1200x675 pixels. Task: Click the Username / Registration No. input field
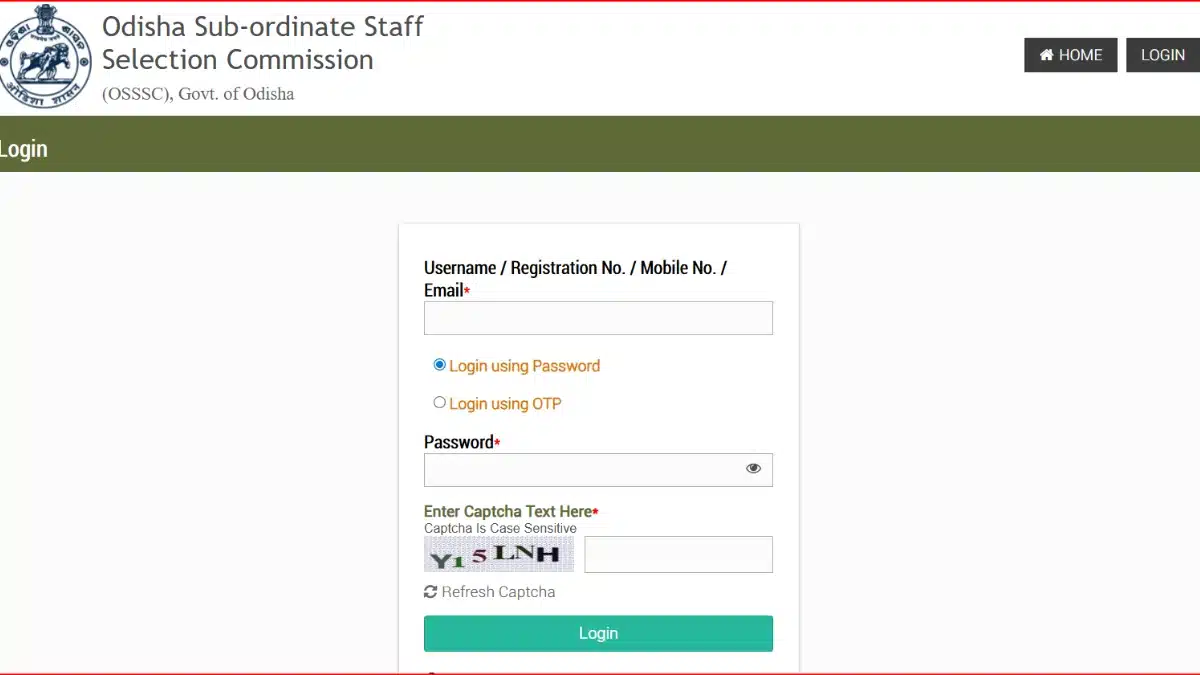click(598, 318)
